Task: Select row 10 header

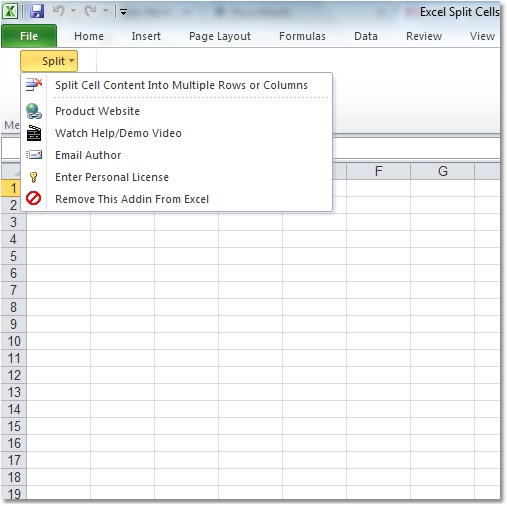Action: (13, 341)
